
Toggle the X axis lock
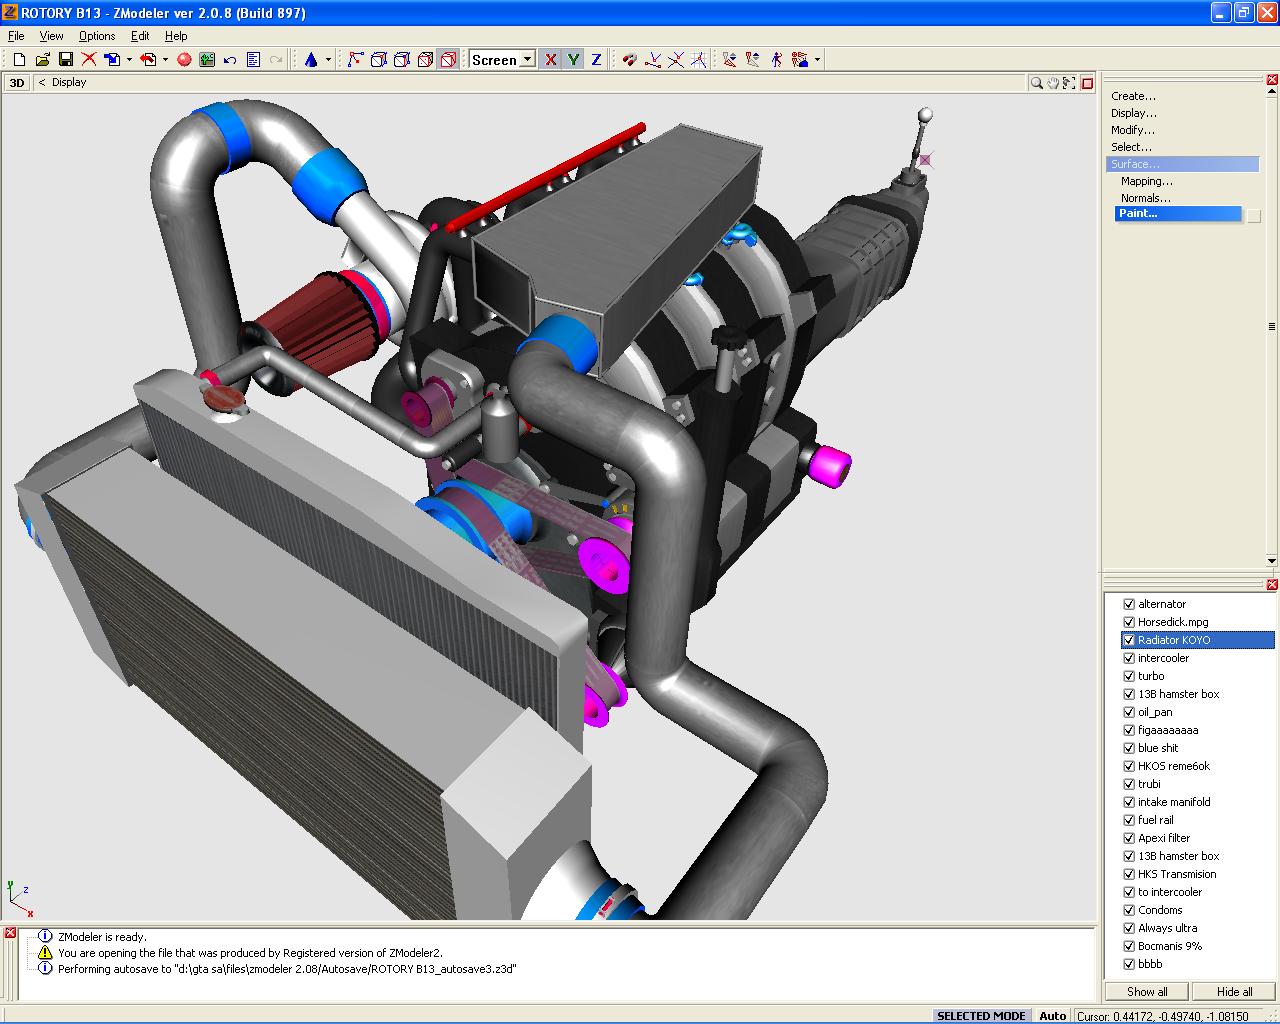[x=551, y=60]
